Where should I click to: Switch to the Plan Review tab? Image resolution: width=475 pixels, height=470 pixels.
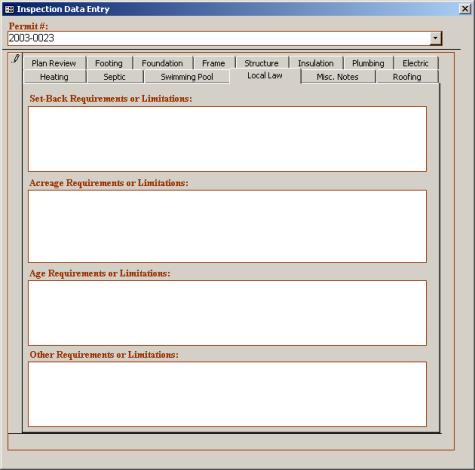pos(54,63)
